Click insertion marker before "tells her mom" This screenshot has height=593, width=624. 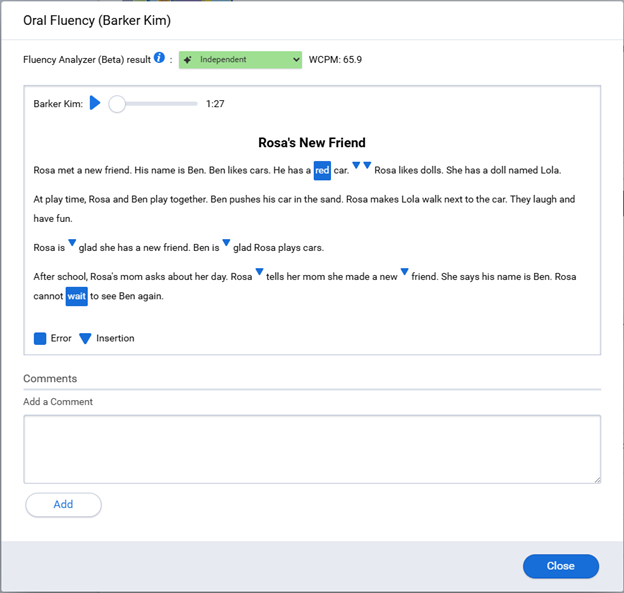pyautogui.click(x=259, y=271)
